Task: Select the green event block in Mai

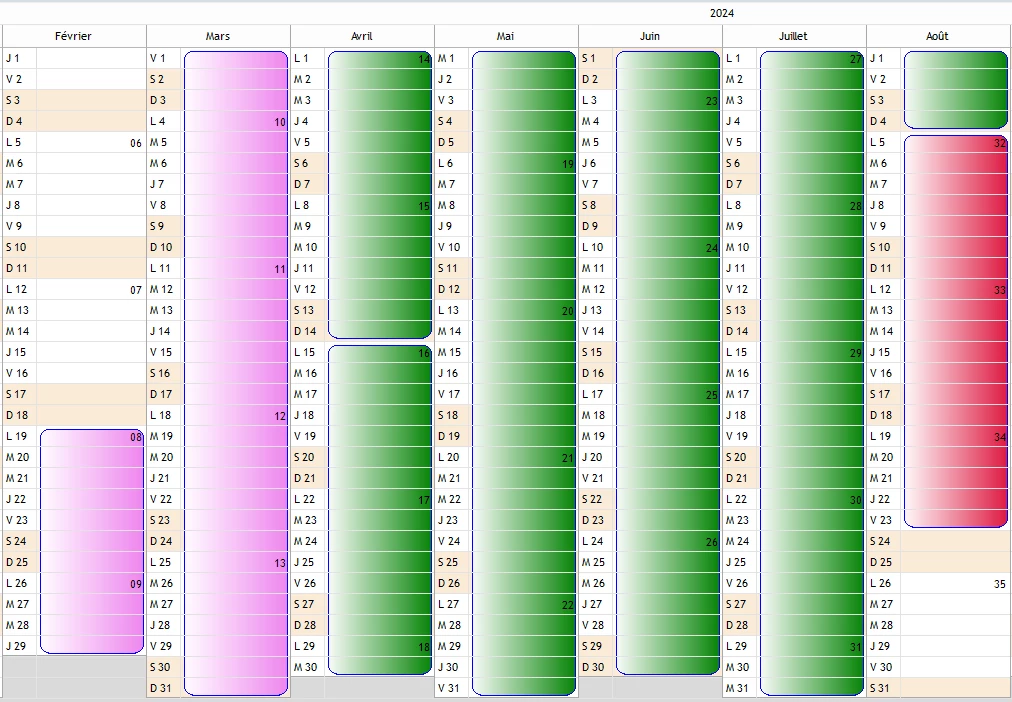Action: (524, 374)
